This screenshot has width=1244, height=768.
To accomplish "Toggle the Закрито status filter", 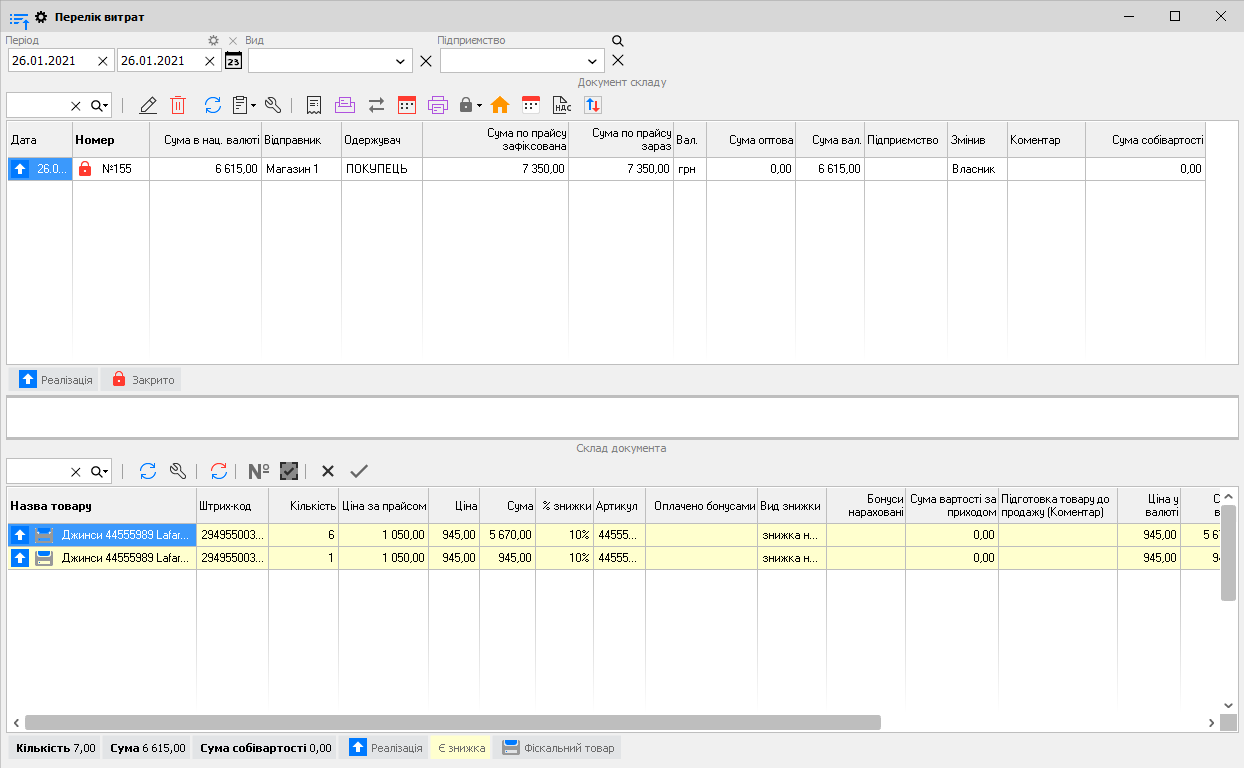I will (142, 380).
